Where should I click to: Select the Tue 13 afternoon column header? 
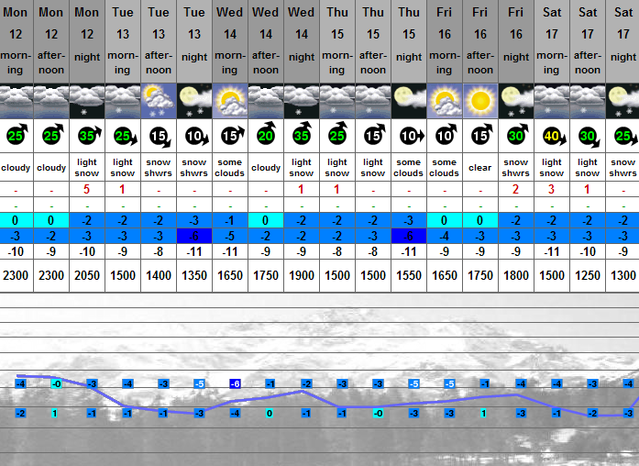(x=159, y=41)
